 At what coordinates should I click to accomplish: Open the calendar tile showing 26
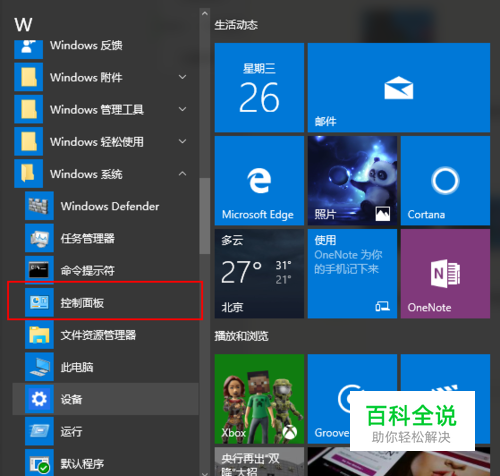click(259, 88)
